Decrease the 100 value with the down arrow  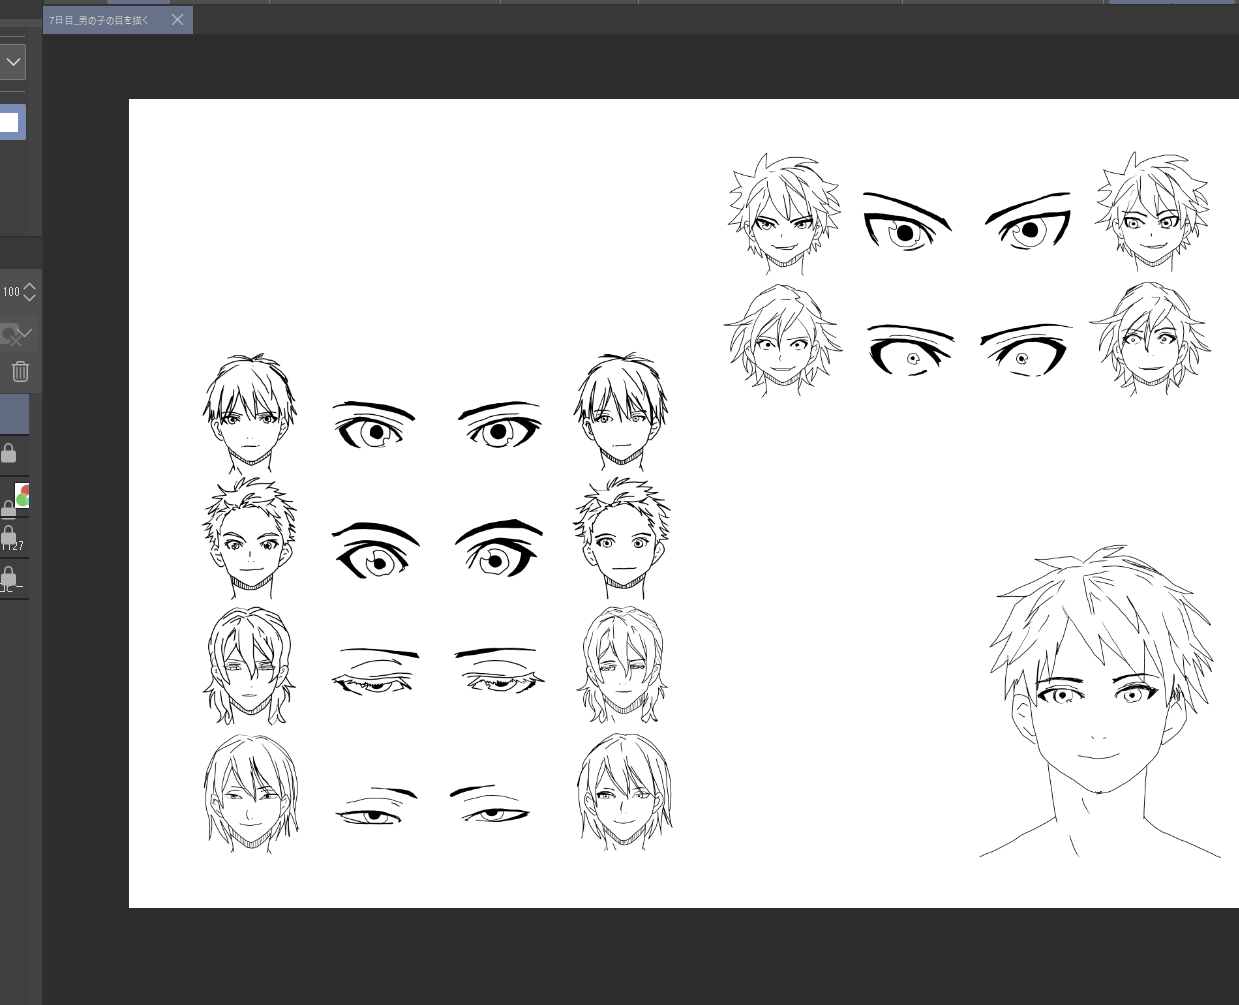tap(30, 297)
